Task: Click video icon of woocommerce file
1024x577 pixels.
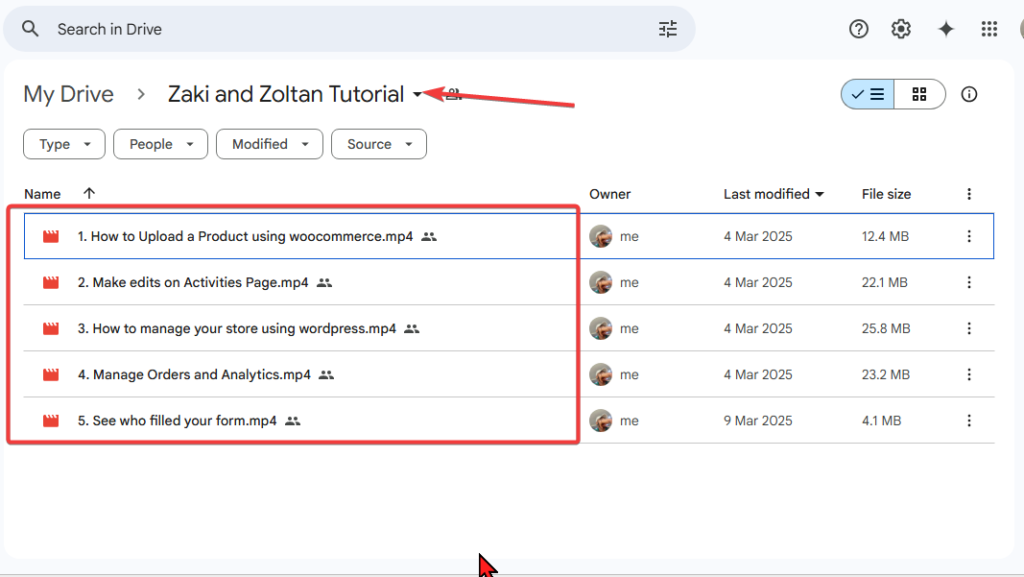Action: click(51, 236)
